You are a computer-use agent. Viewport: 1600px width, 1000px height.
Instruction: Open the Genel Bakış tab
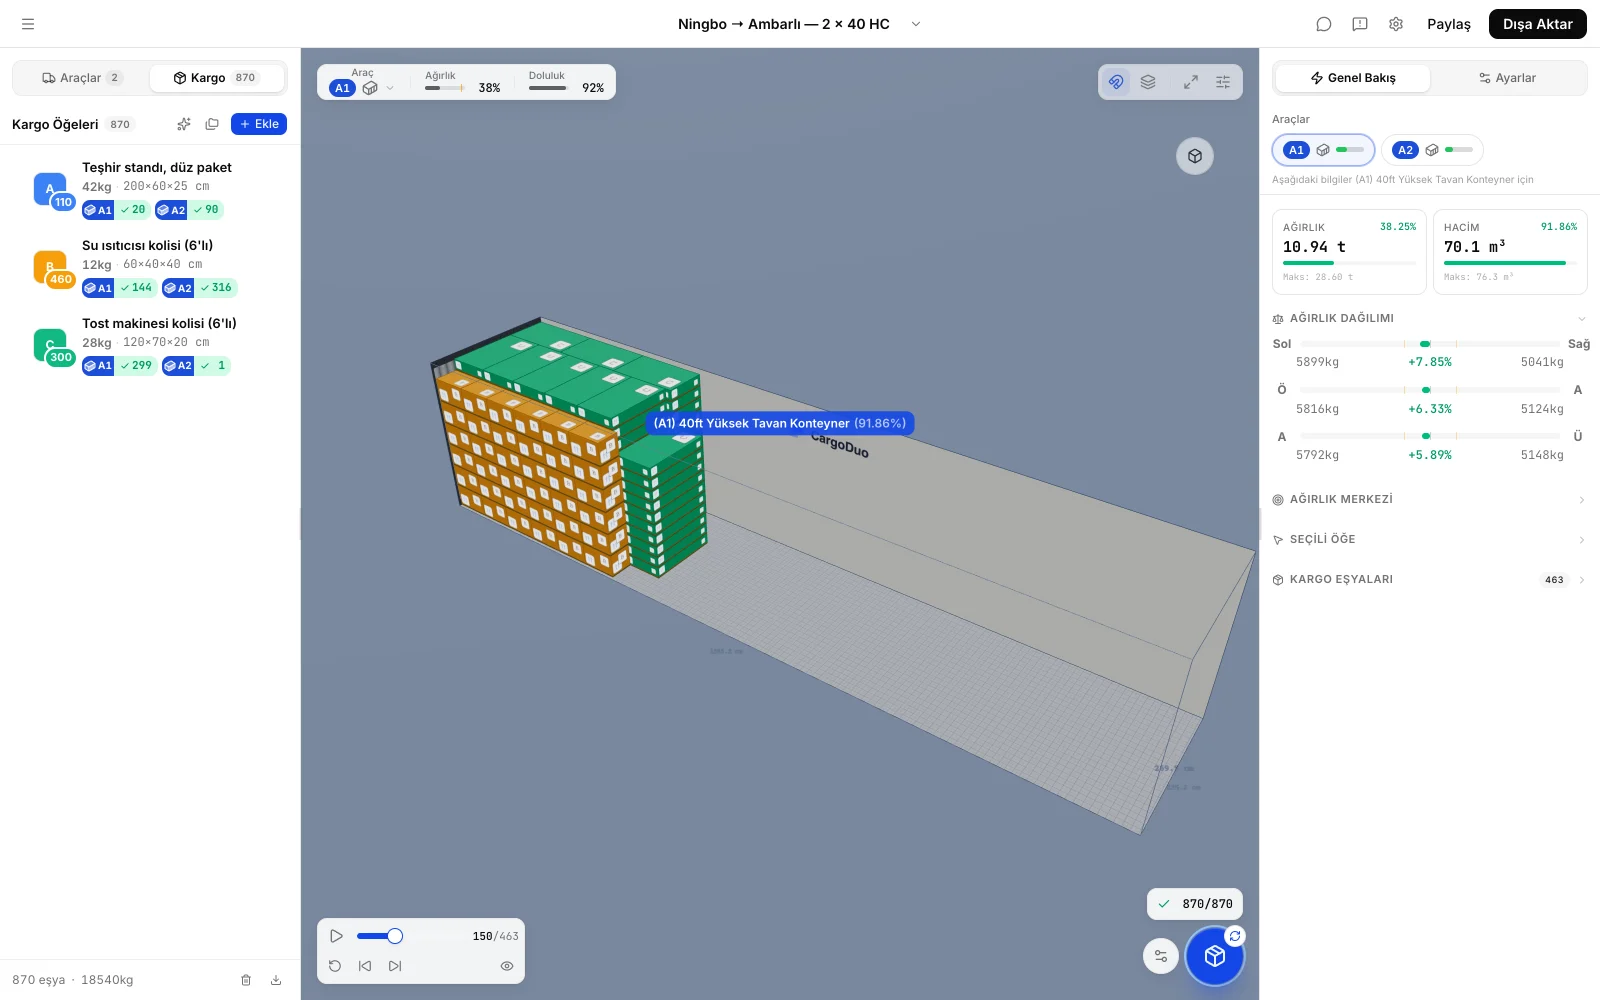tap(1353, 78)
